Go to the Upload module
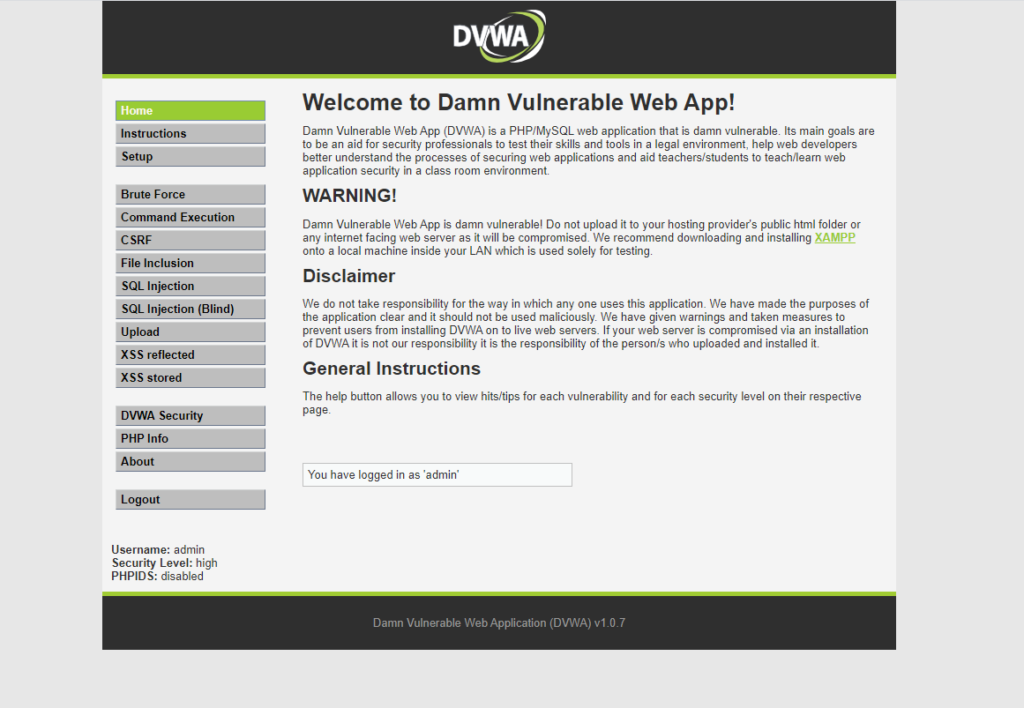The height and width of the screenshot is (708, 1024). click(190, 331)
